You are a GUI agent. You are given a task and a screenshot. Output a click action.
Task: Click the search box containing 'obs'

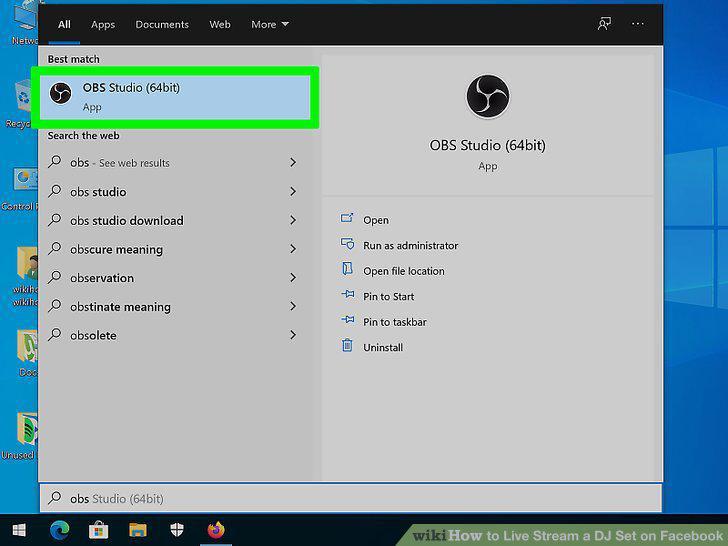pos(351,498)
